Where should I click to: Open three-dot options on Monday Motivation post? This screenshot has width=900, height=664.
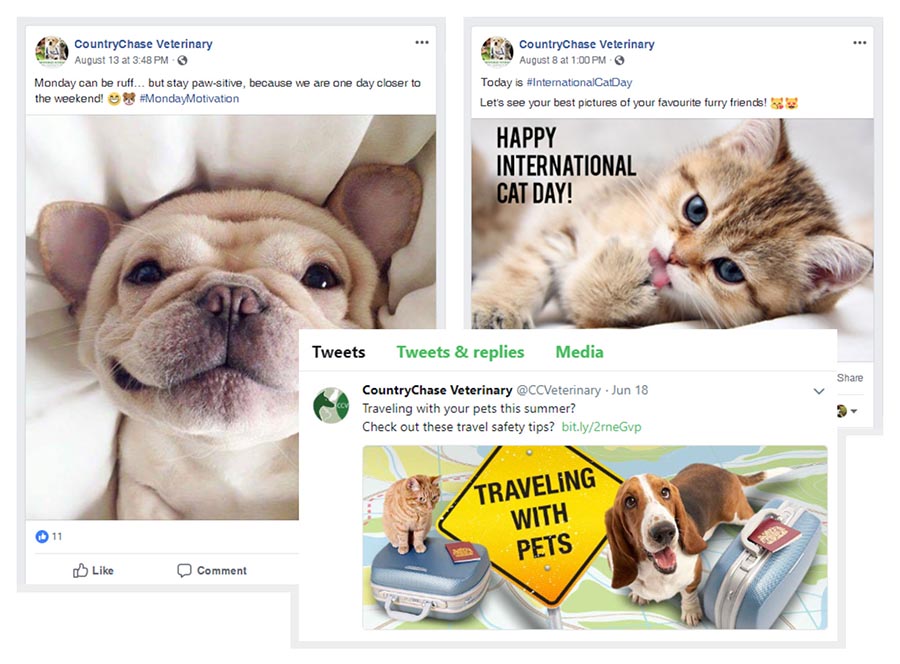(422, 43)
